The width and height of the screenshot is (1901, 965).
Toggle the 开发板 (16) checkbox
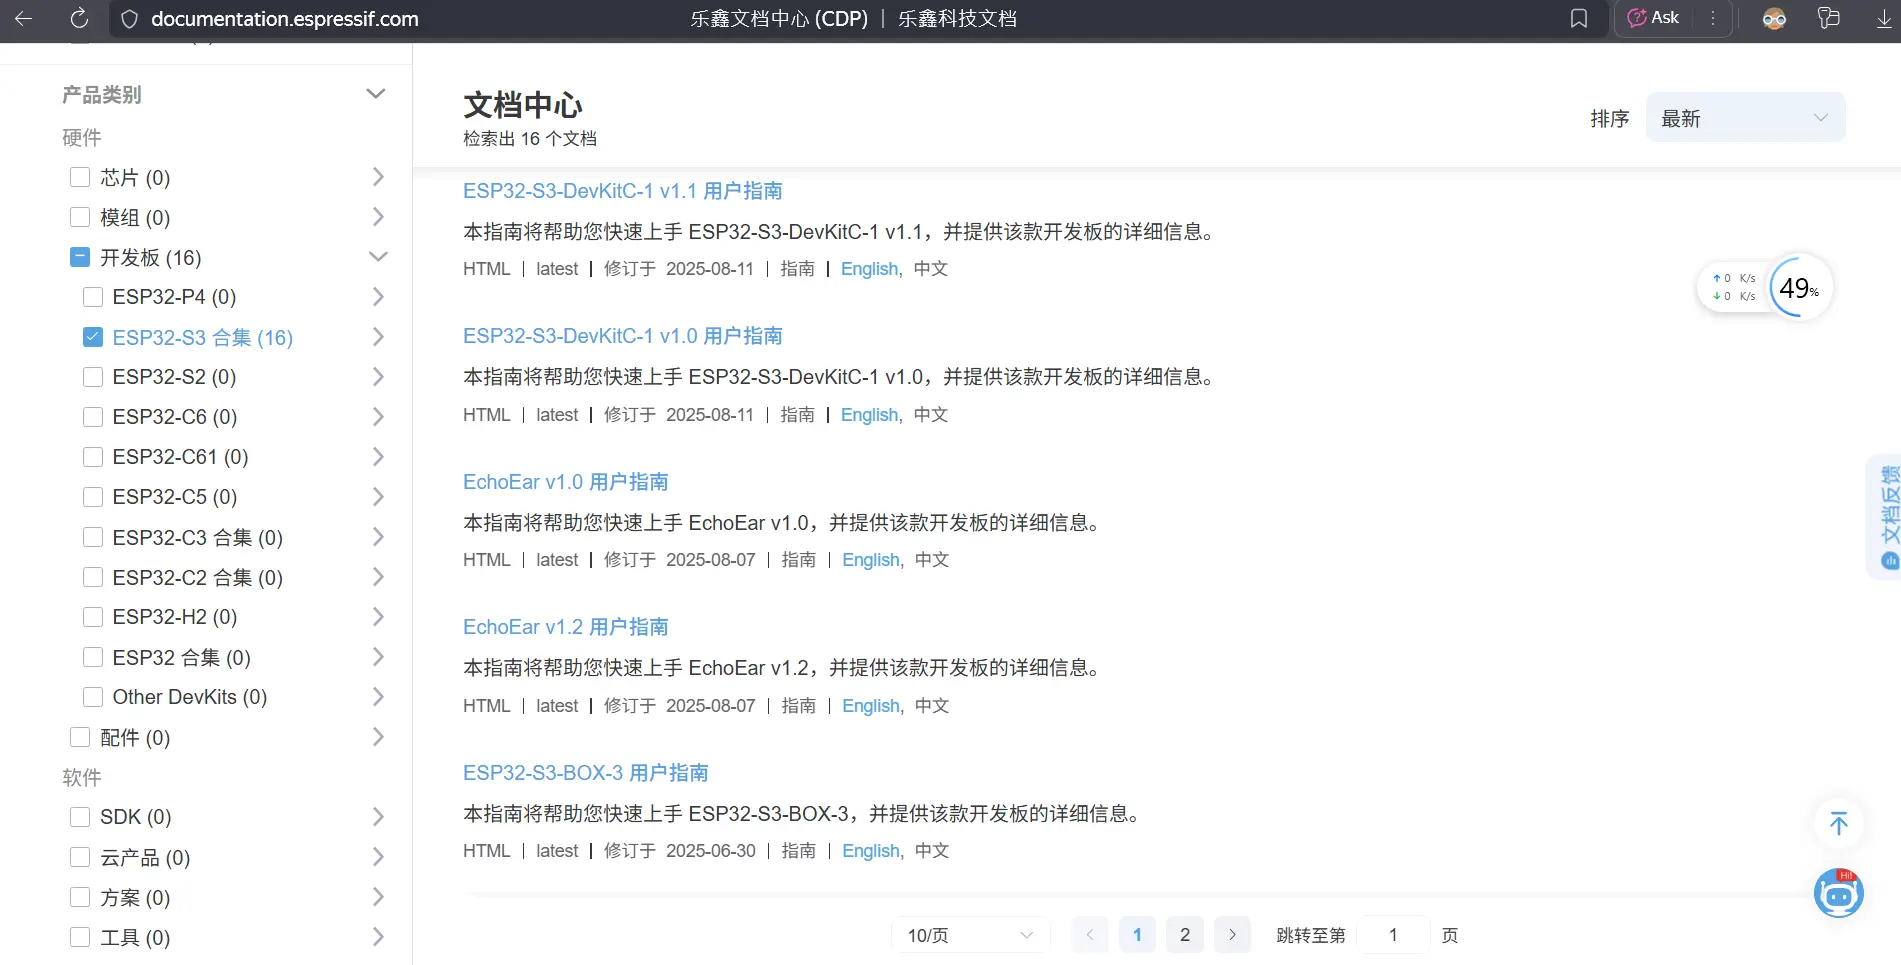80,257
